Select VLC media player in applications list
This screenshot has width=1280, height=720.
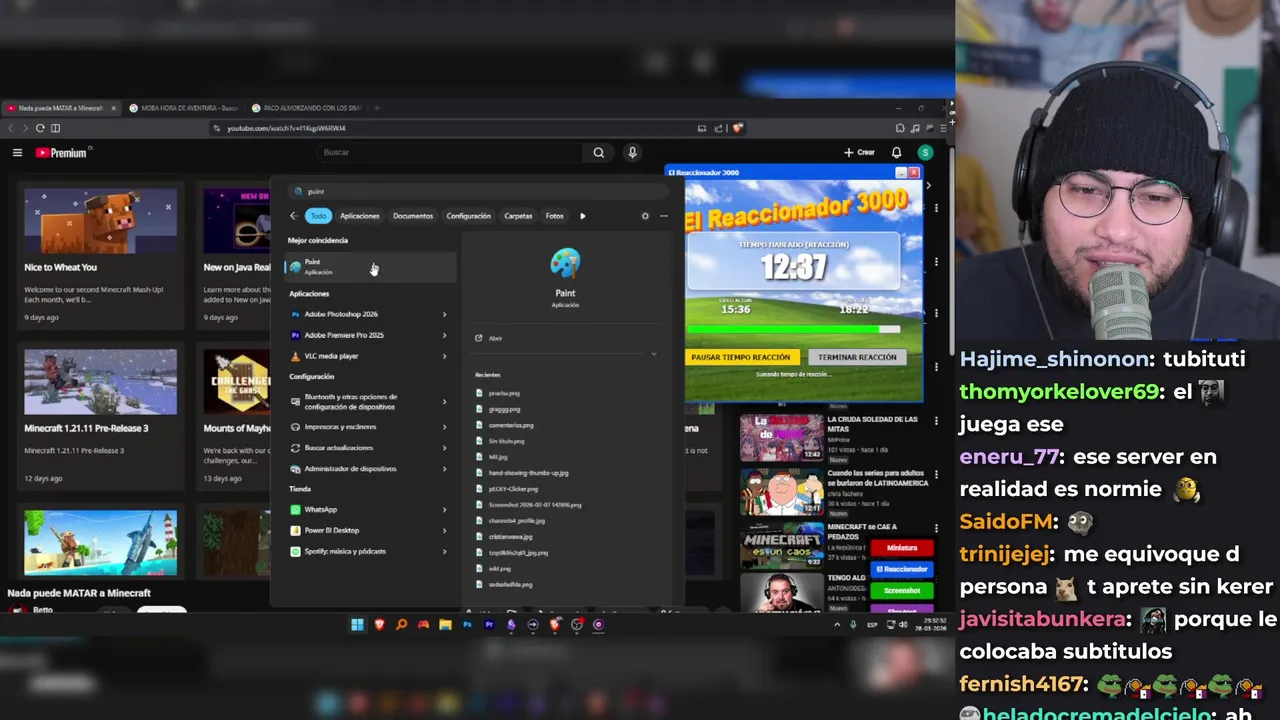360,356
